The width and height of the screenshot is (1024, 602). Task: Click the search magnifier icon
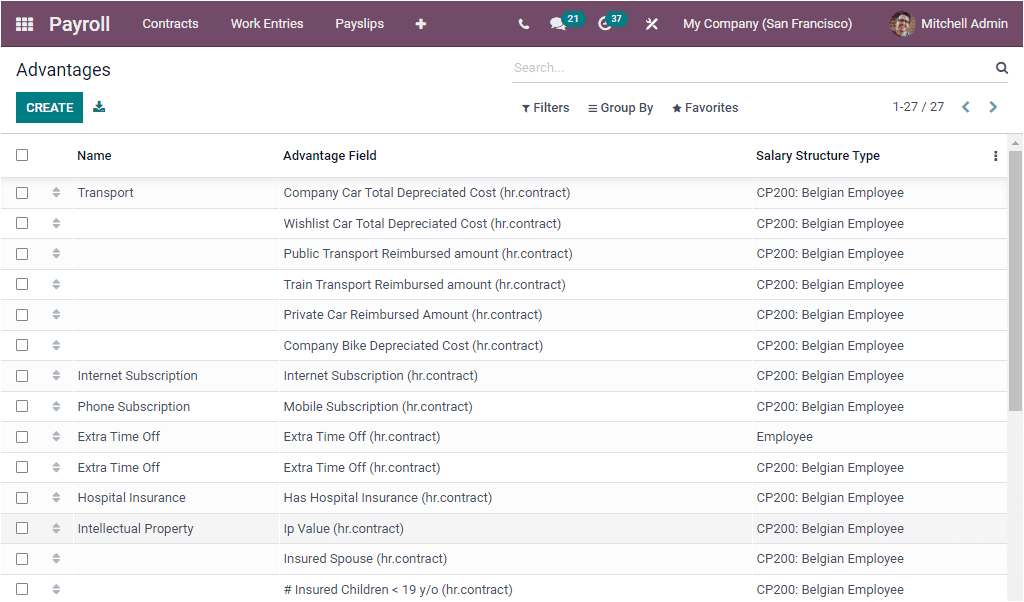[x=1001, y=67]
